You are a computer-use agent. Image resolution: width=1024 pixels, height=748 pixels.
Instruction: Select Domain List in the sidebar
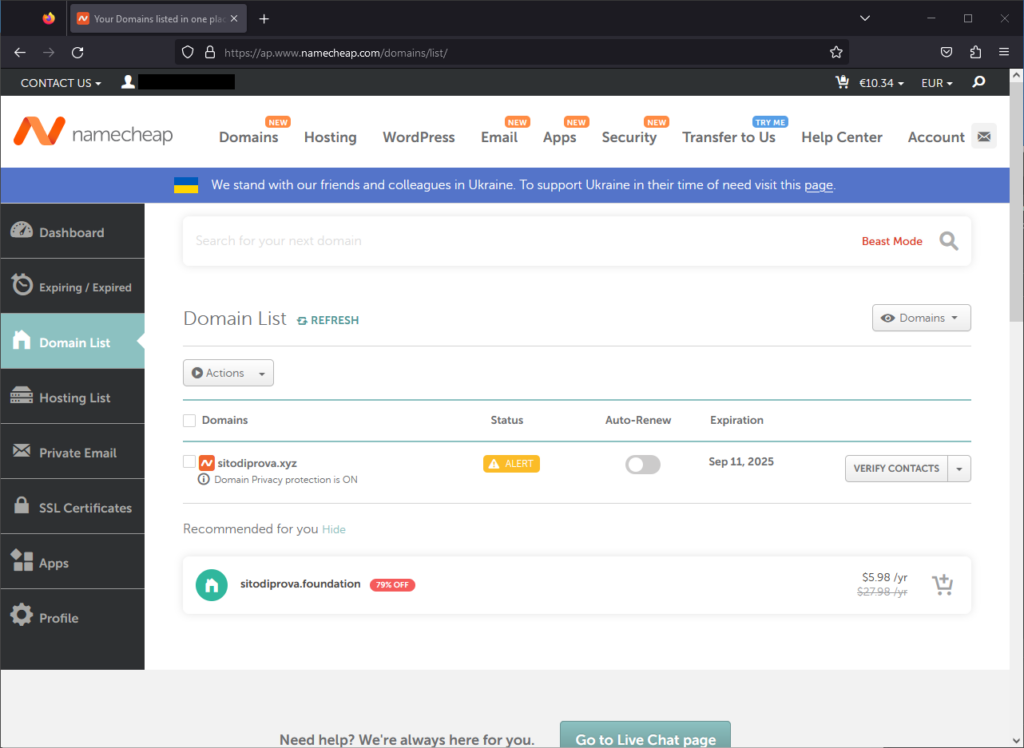pos(72,341)
